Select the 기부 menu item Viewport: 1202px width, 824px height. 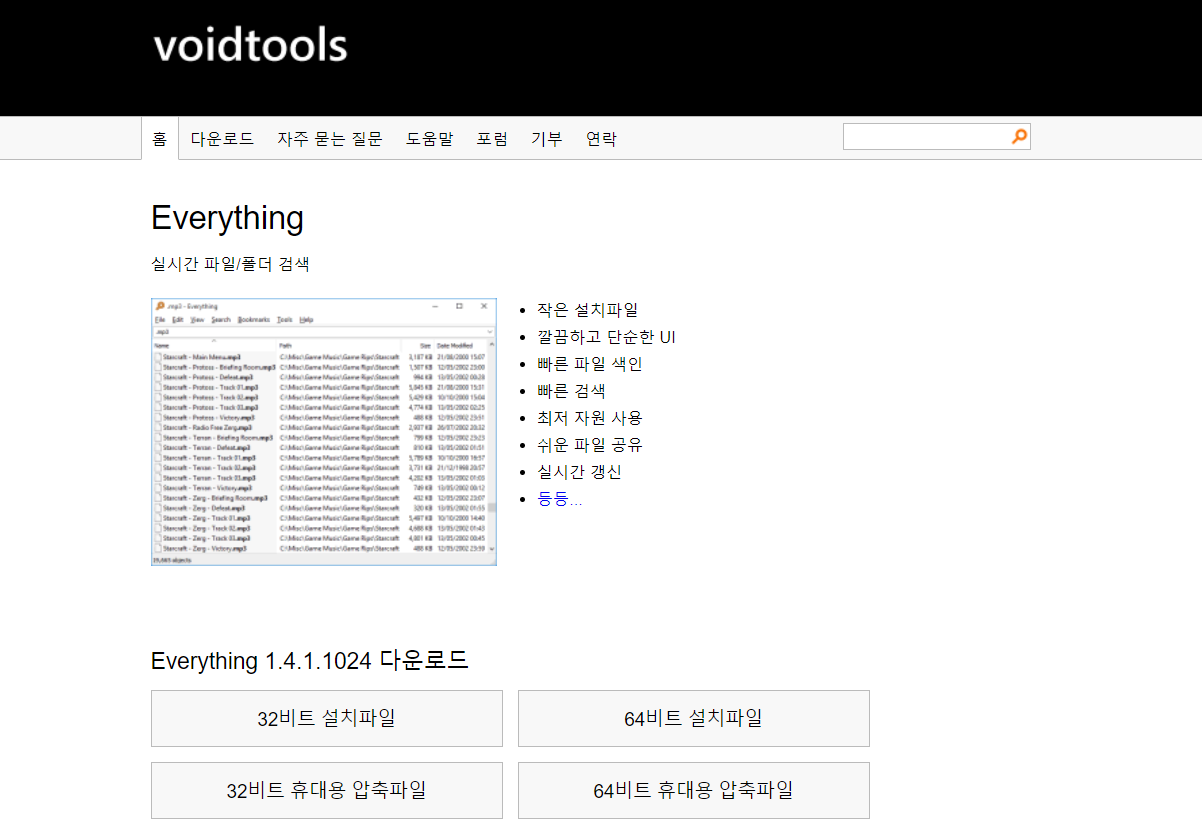546,139
